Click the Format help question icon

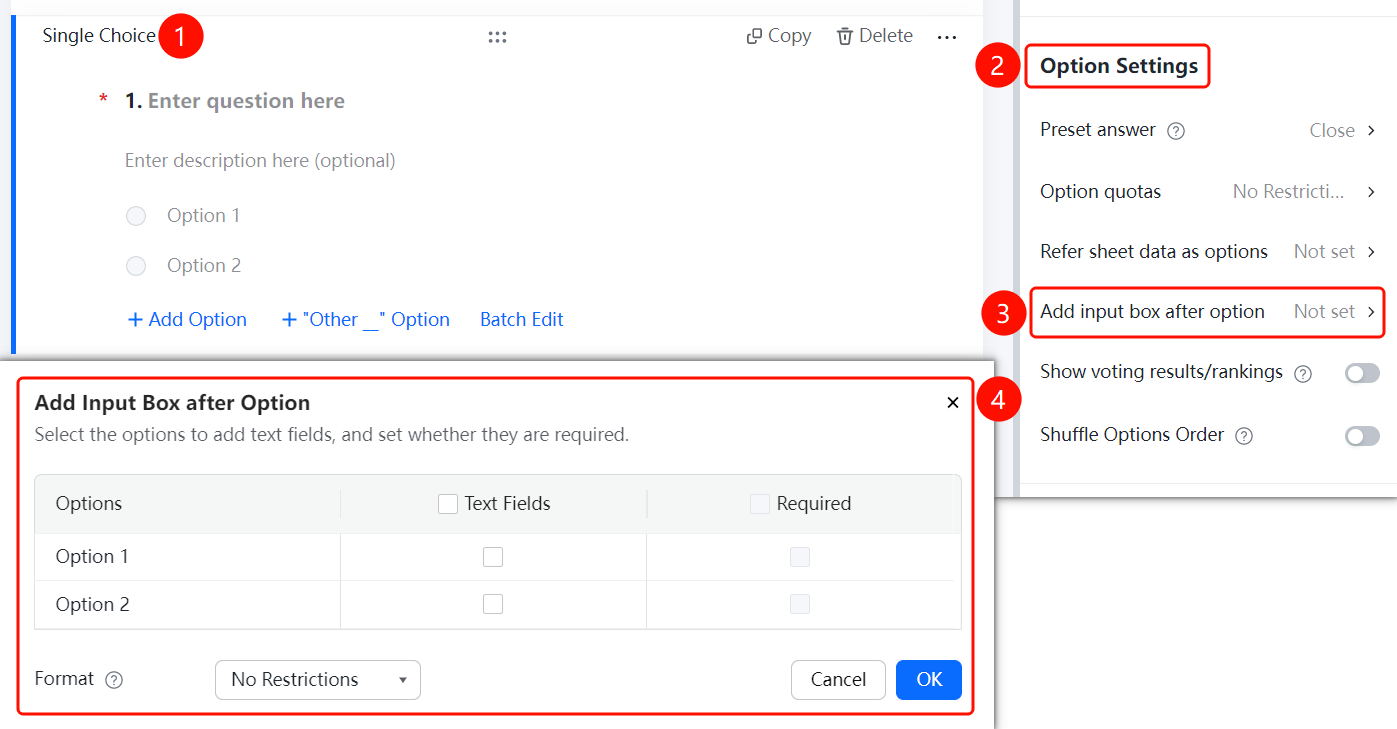coord(114,680)
